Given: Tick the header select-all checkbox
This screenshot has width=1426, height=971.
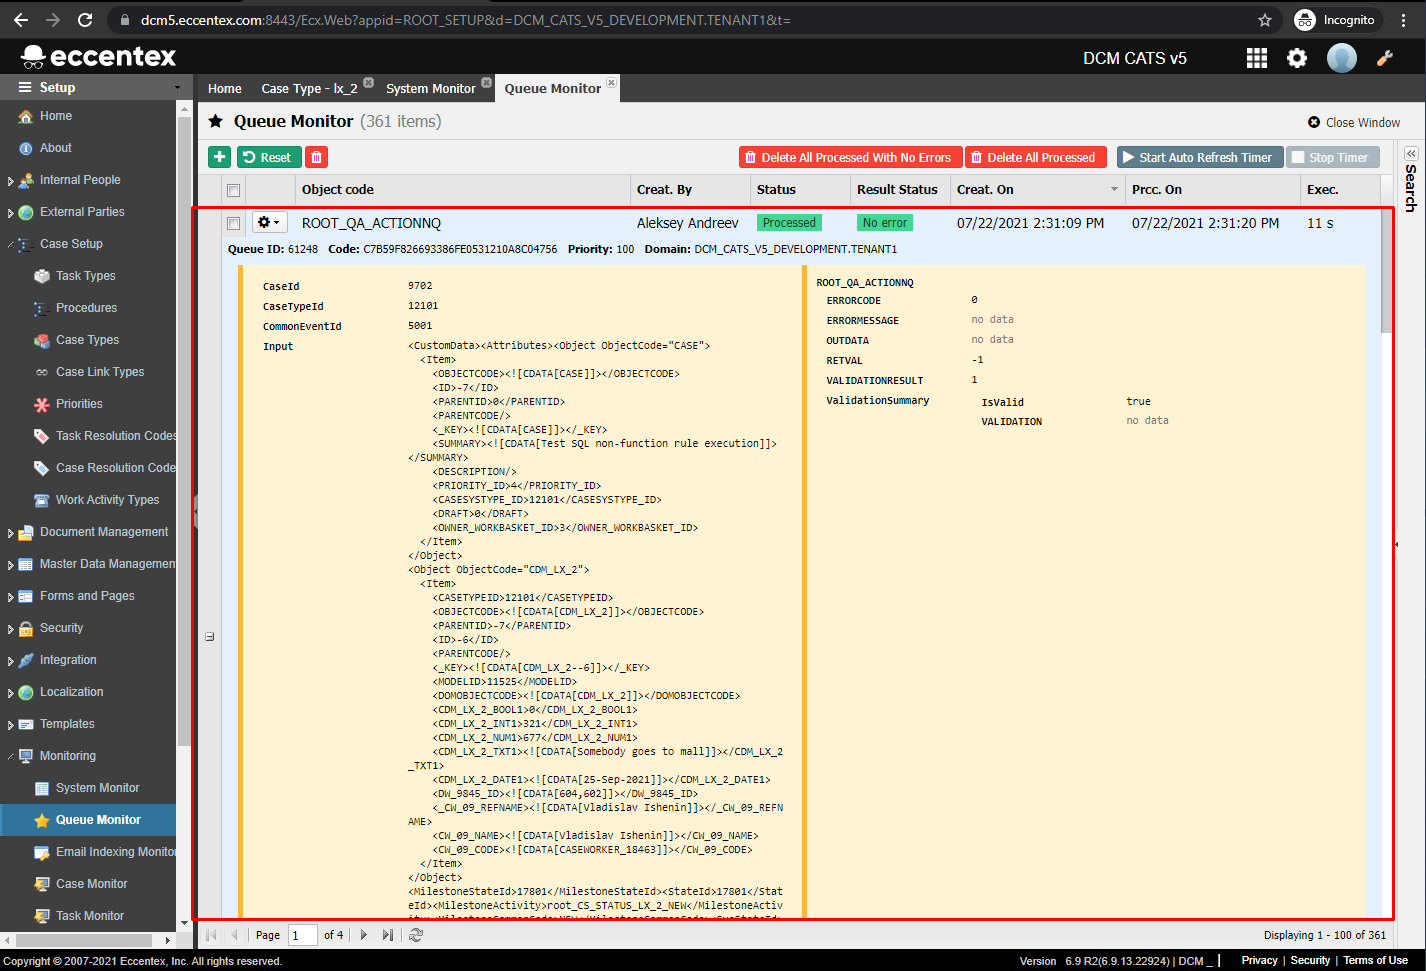Looking at the screenshot, I should [x=233, y=190].
